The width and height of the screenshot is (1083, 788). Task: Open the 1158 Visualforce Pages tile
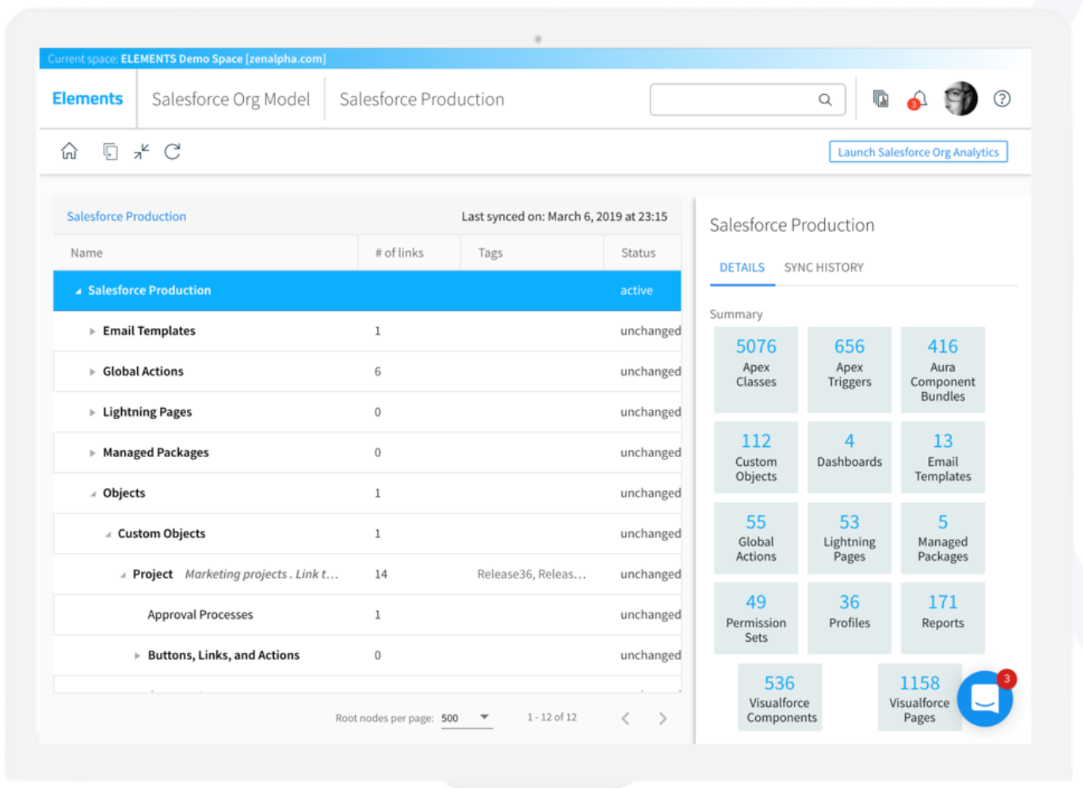tap(919, 698)
